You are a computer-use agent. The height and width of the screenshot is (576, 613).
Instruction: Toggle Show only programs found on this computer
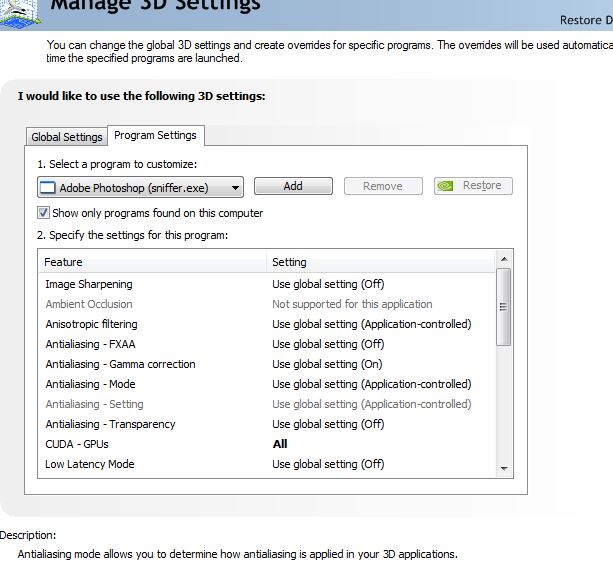pos(43,213)
